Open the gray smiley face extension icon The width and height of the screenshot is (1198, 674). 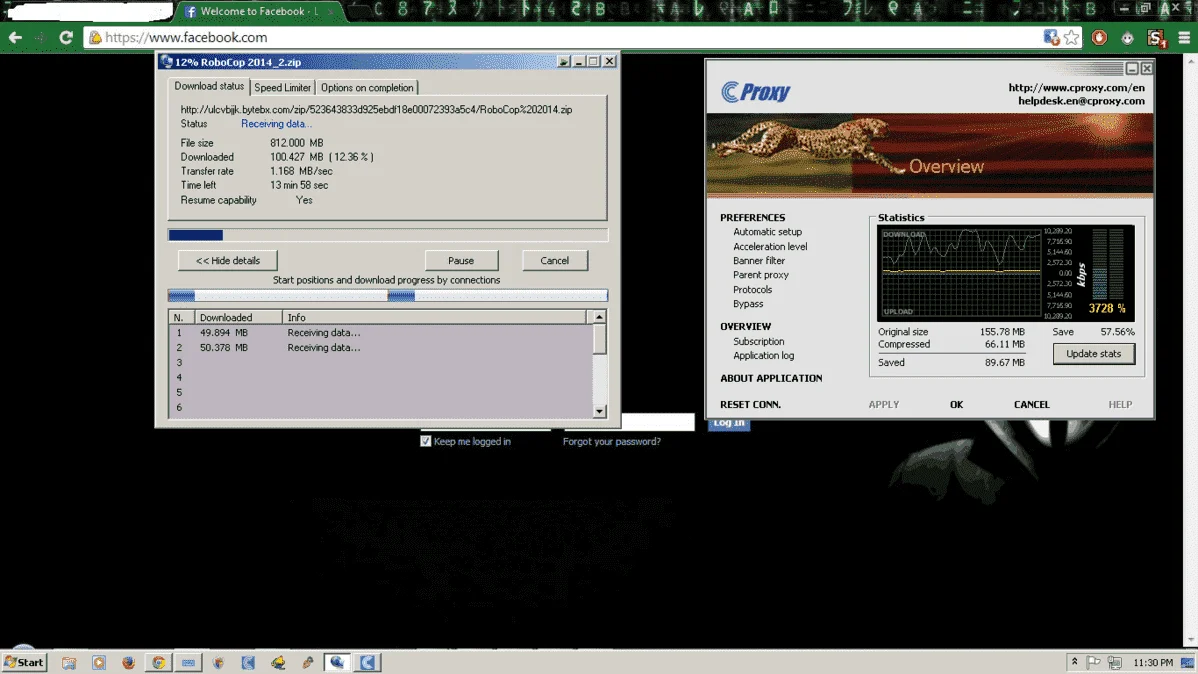1128,37
